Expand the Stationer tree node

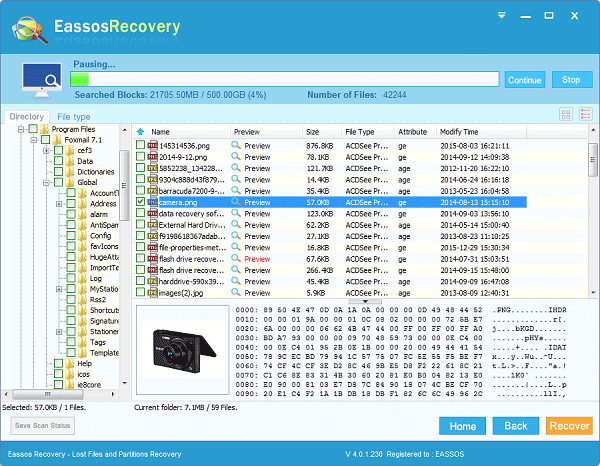[59, 332]
